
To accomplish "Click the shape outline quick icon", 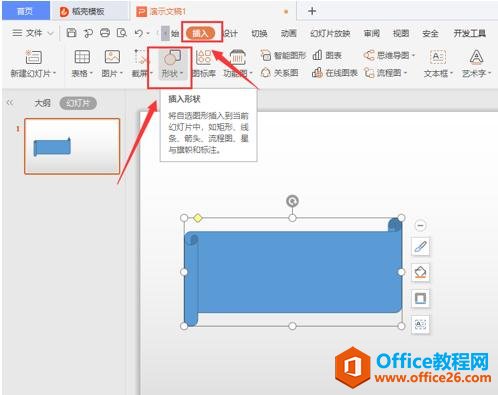I will [x=420, y=298].
